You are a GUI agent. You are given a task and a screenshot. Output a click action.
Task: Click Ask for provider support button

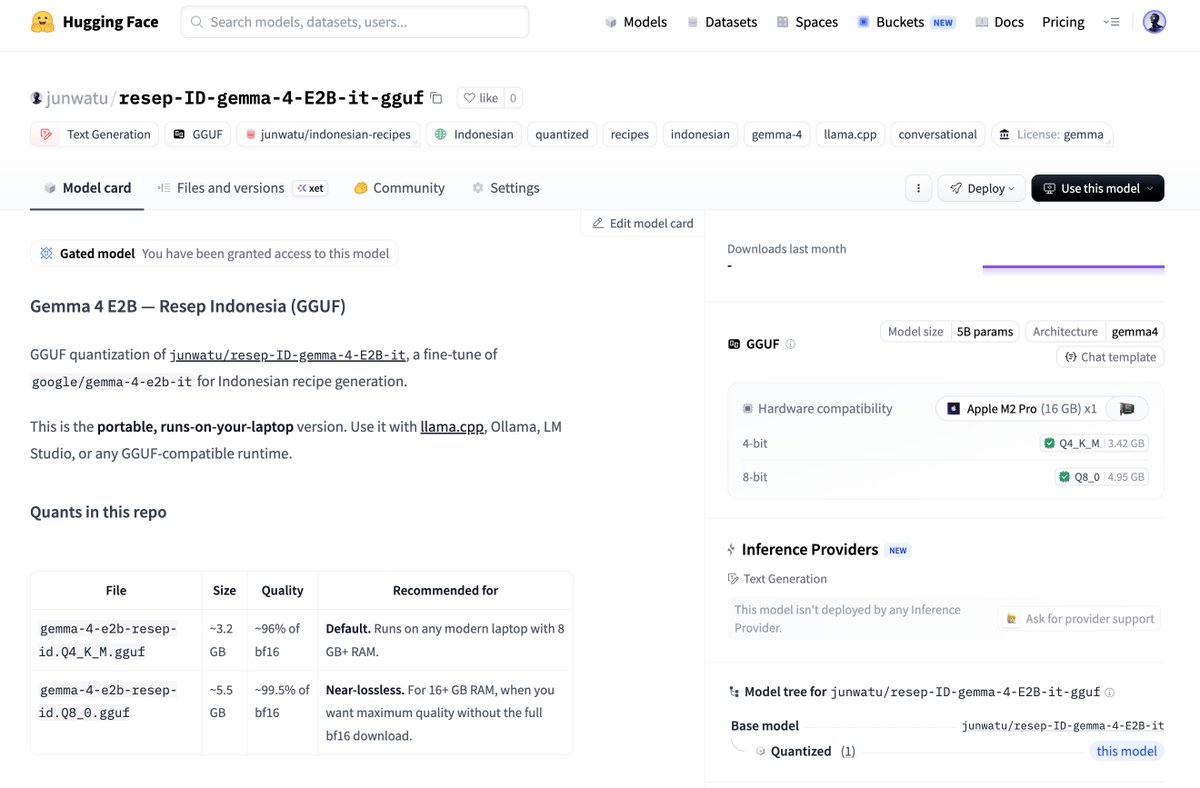click(x=1079, y=619)
